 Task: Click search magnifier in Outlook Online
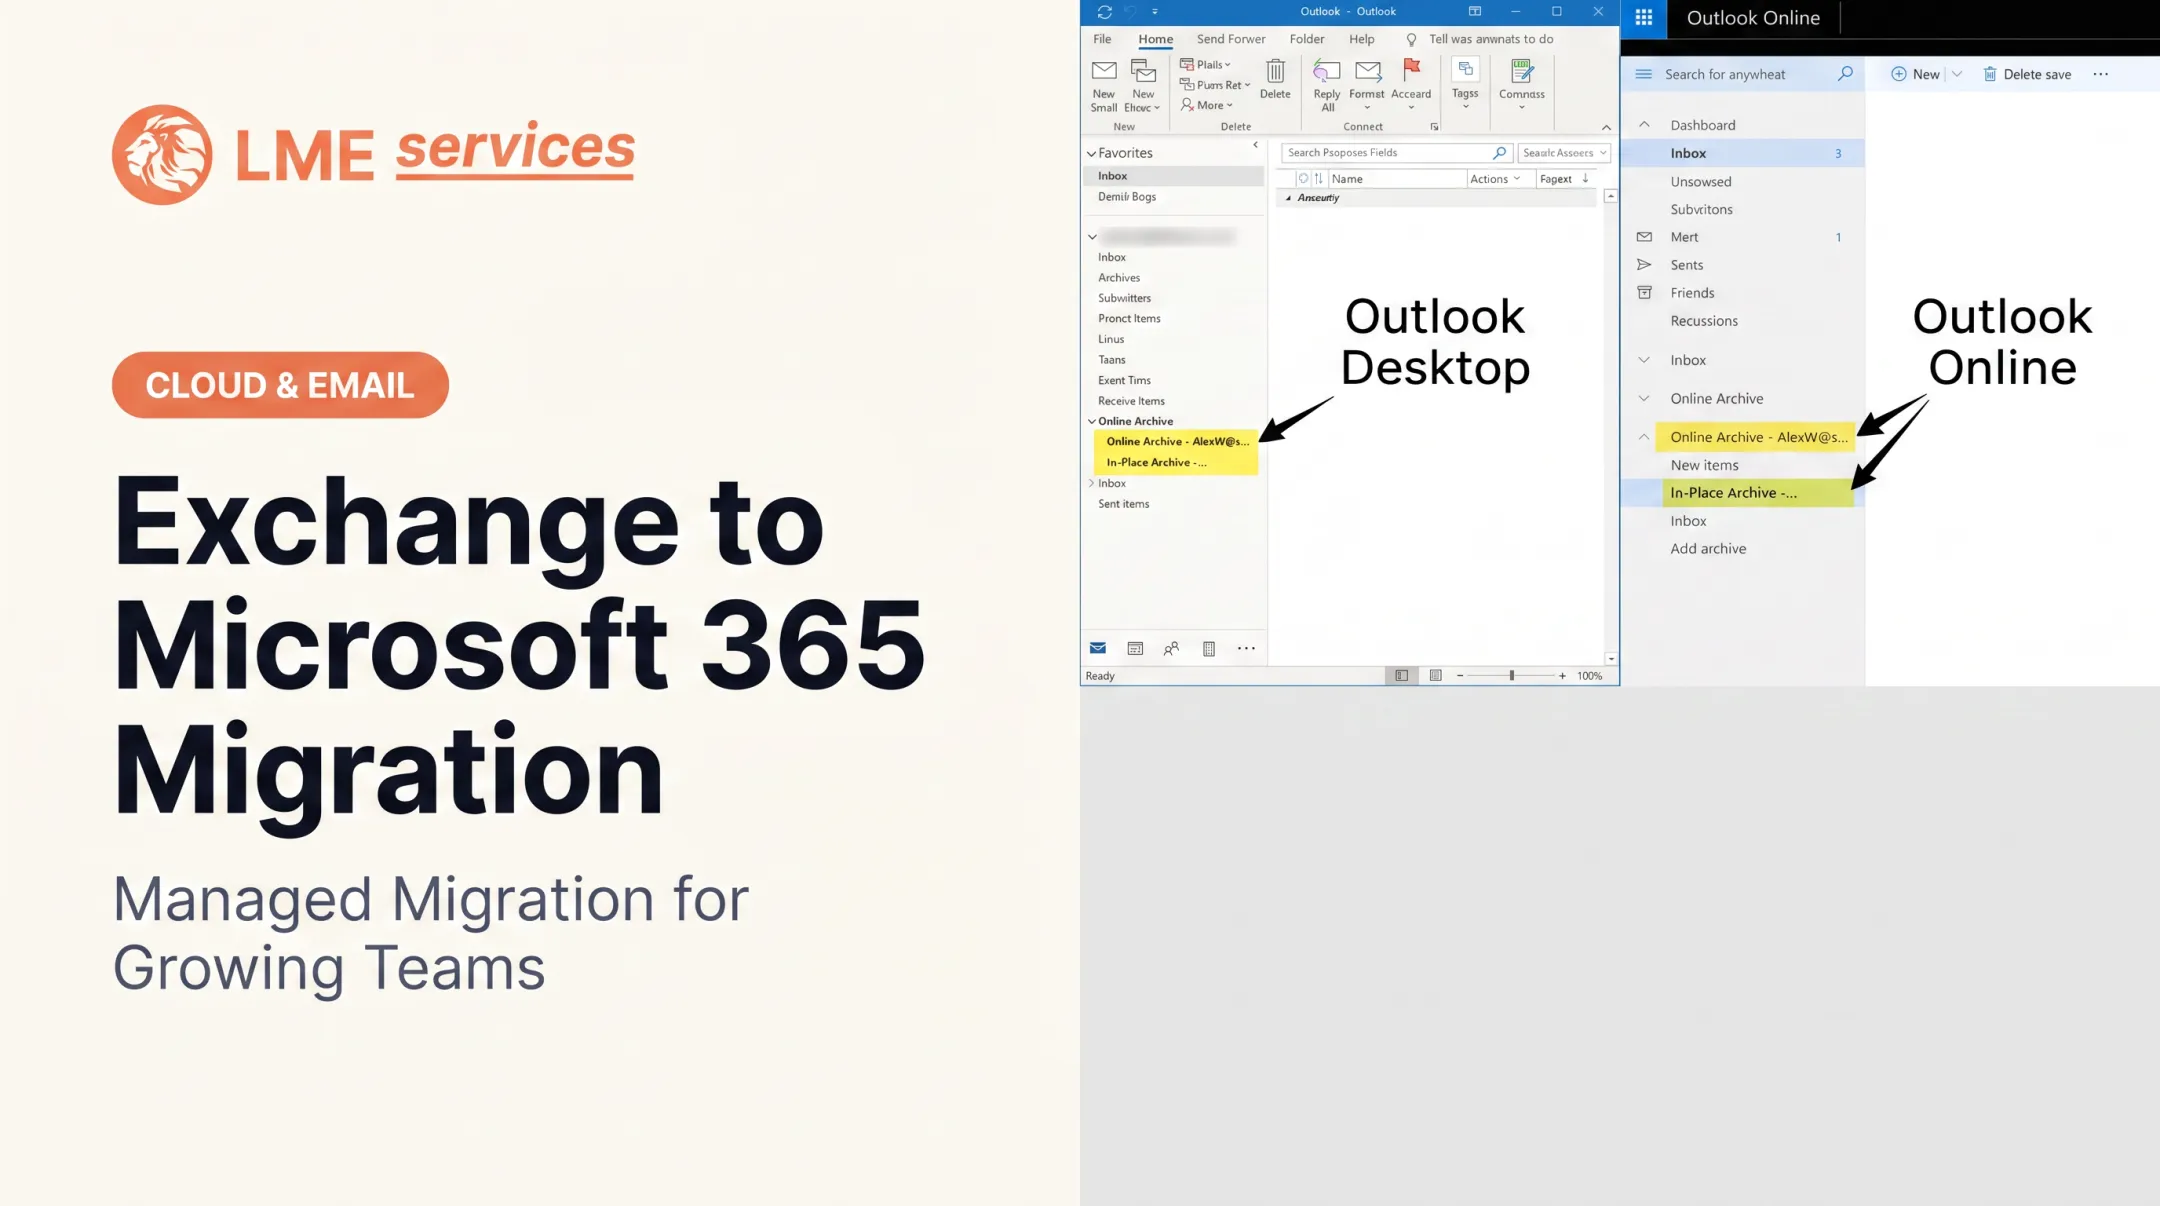point(1845,74)
